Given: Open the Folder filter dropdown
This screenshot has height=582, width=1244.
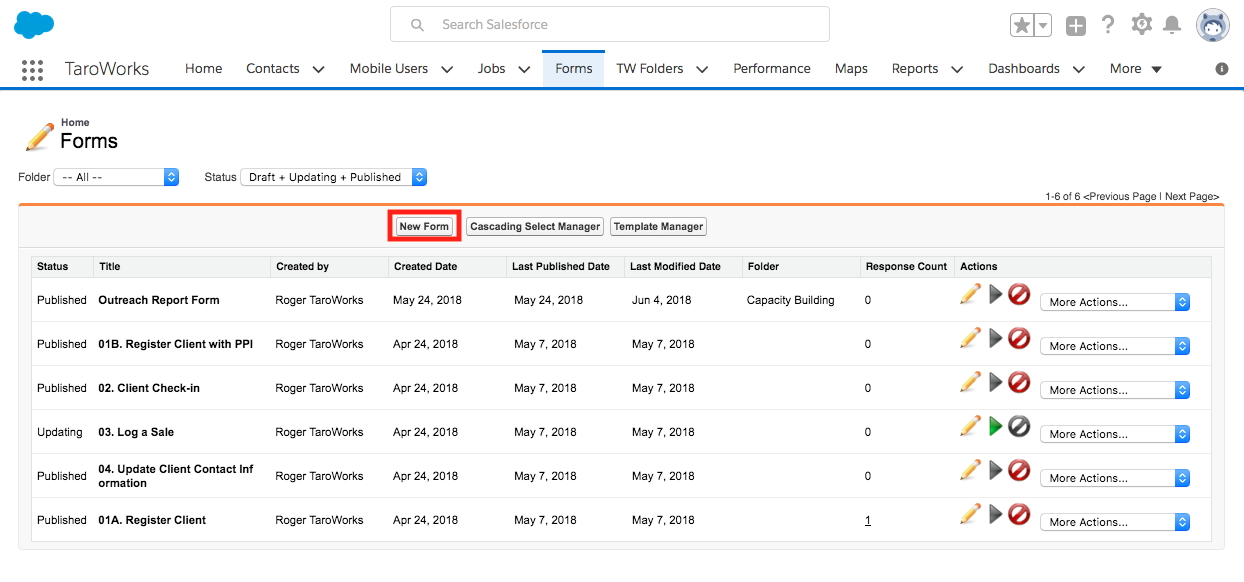Looking at the screenshot, I should (116, 177).
